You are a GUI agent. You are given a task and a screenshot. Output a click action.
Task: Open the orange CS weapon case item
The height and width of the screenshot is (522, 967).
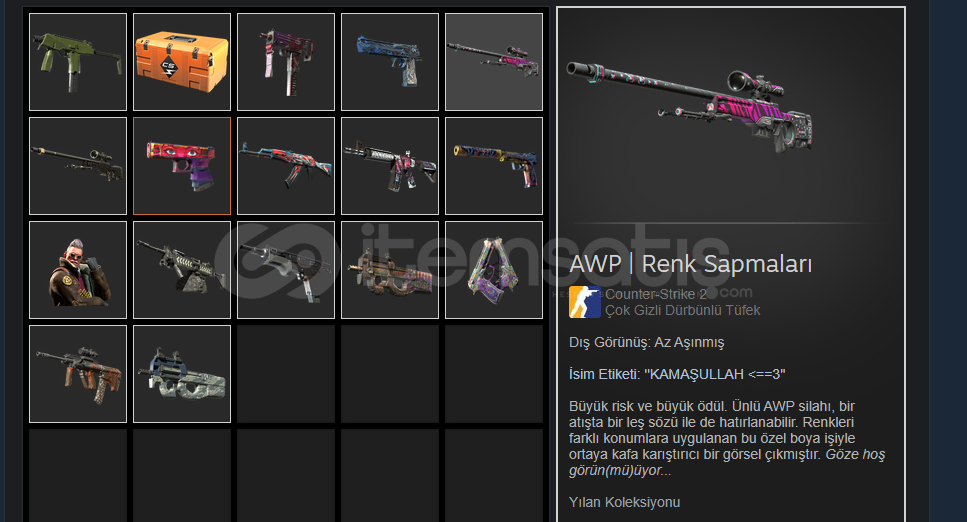pos(182,62)
